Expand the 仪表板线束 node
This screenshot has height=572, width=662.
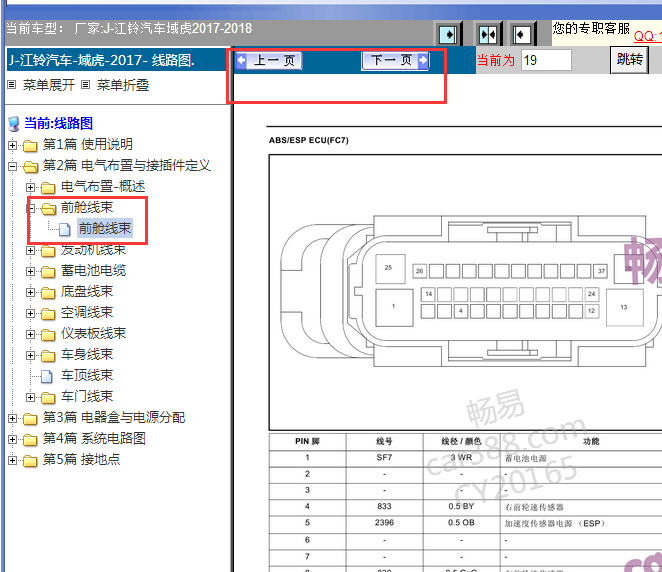30,334
